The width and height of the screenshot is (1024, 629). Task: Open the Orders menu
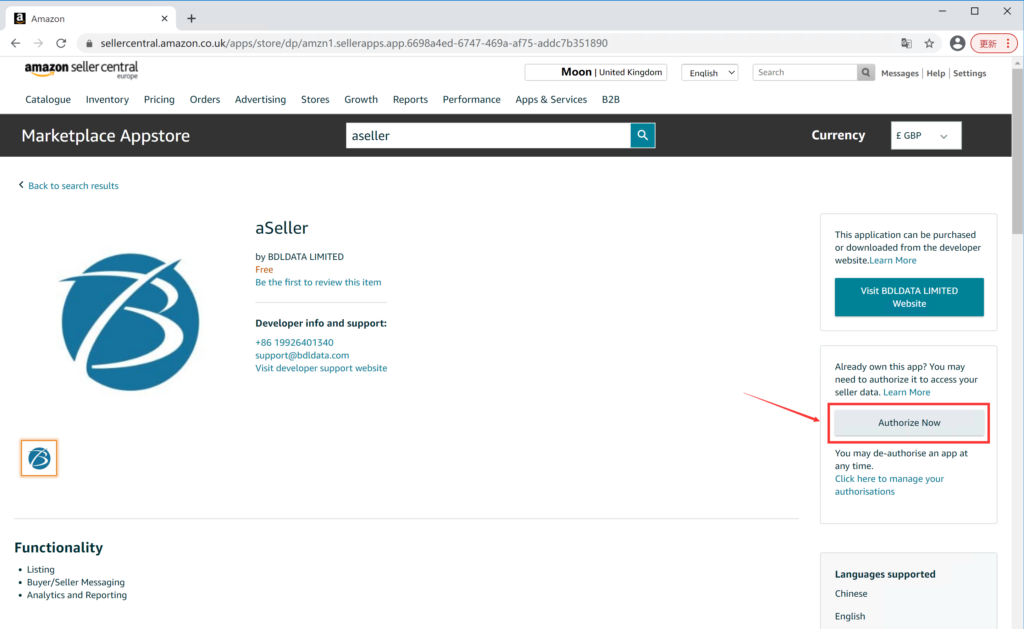[x=204, y=99]
